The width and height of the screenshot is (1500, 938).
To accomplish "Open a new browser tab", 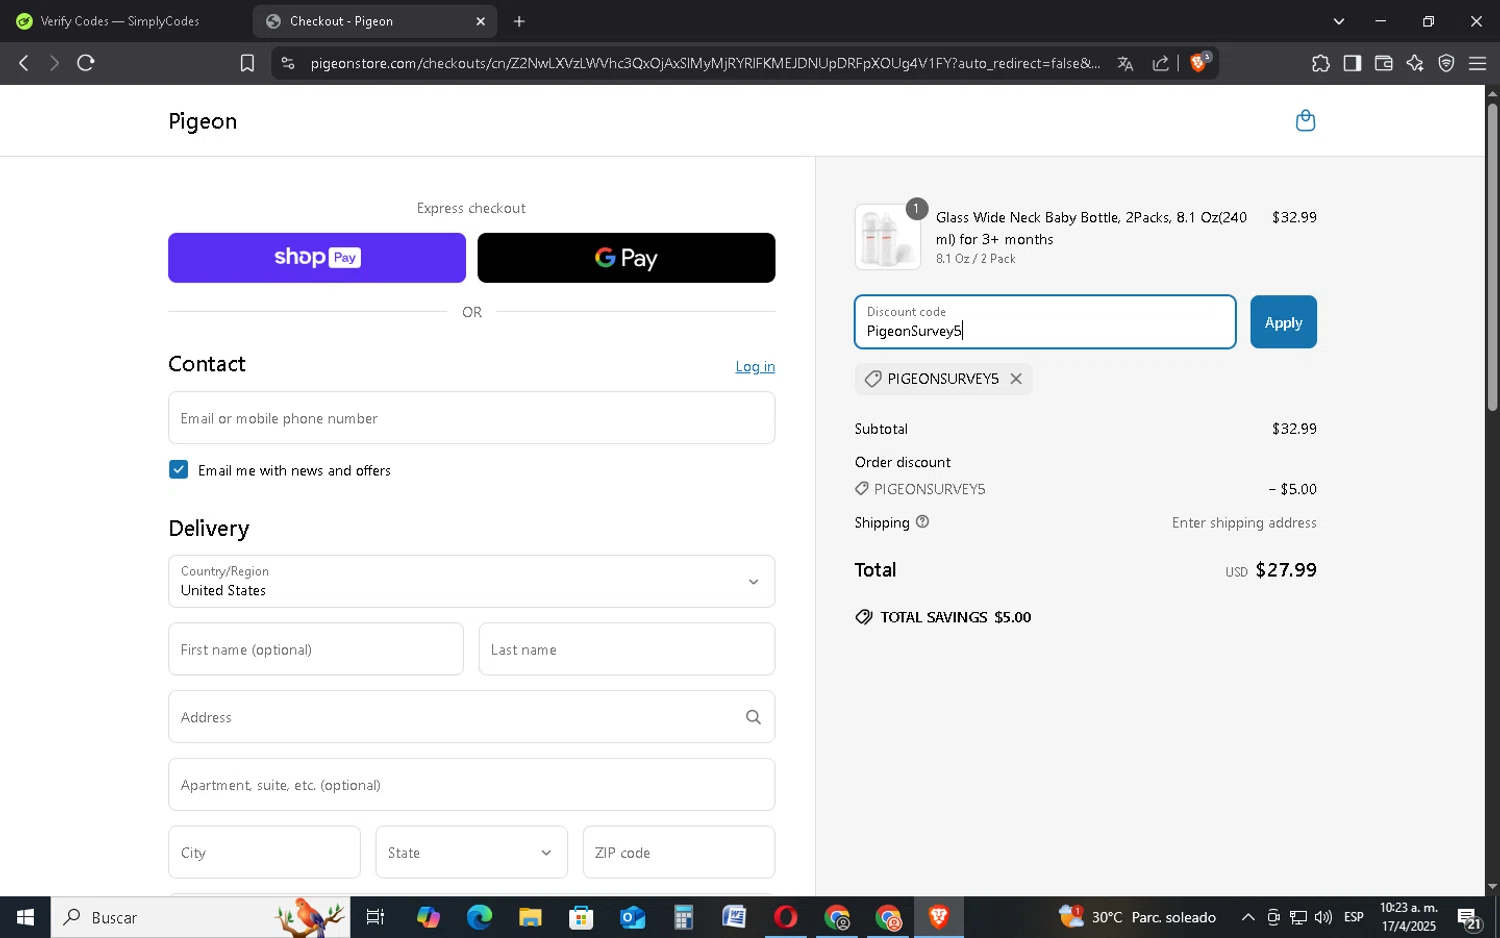I will point(519,21).
